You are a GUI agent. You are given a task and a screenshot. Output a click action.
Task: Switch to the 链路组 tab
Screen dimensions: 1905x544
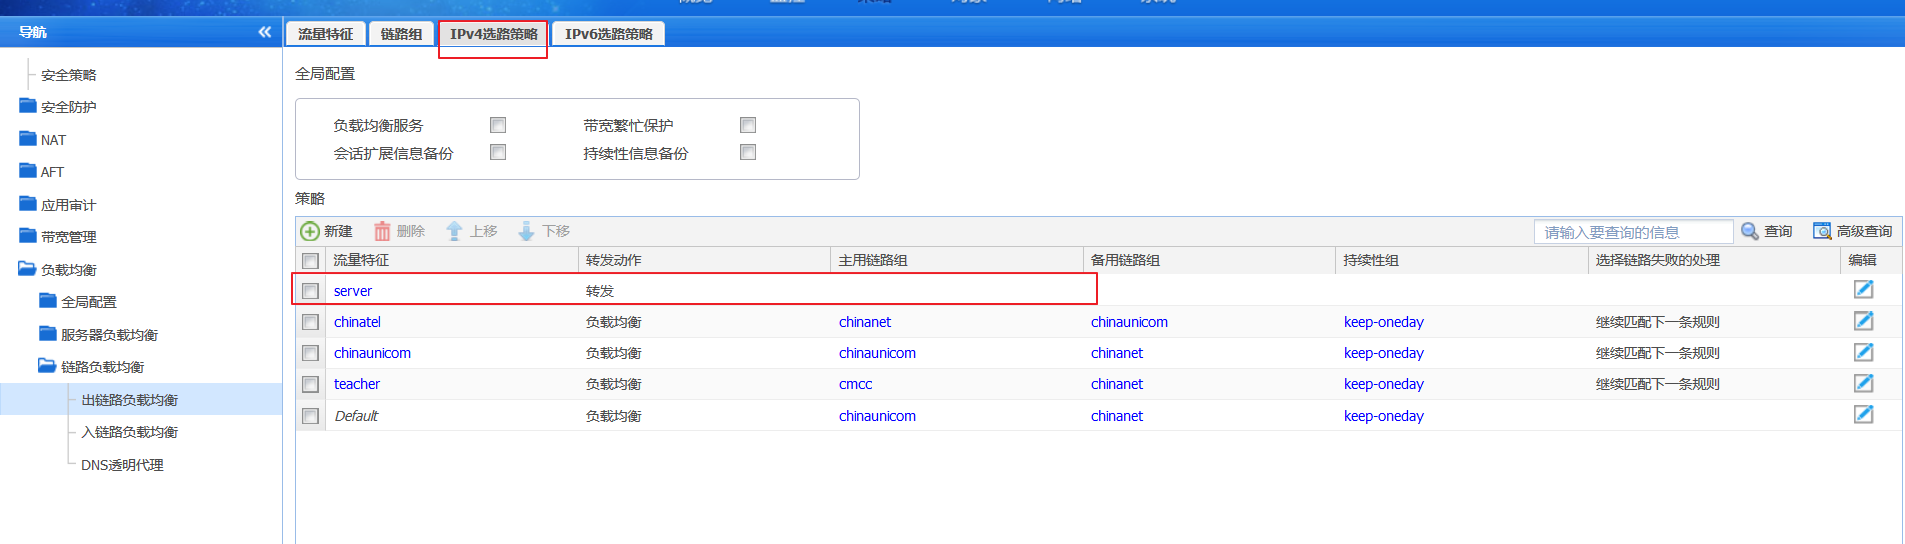coord(401,34)
